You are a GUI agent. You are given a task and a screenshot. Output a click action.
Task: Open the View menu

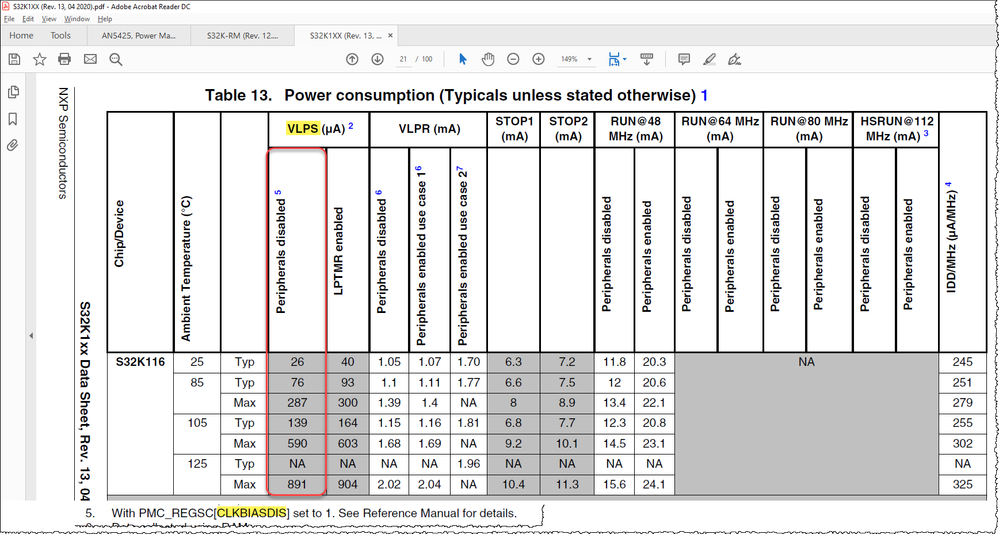pos(49,19)
